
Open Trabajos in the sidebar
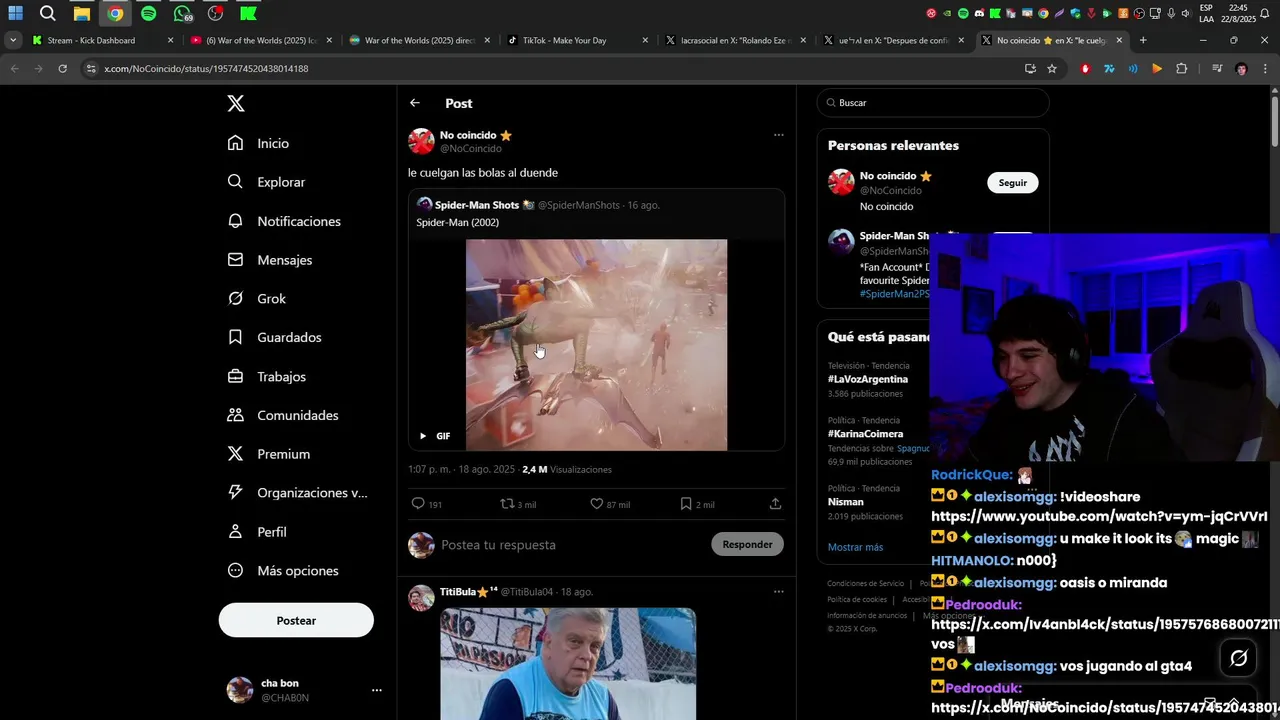(267, 376)
